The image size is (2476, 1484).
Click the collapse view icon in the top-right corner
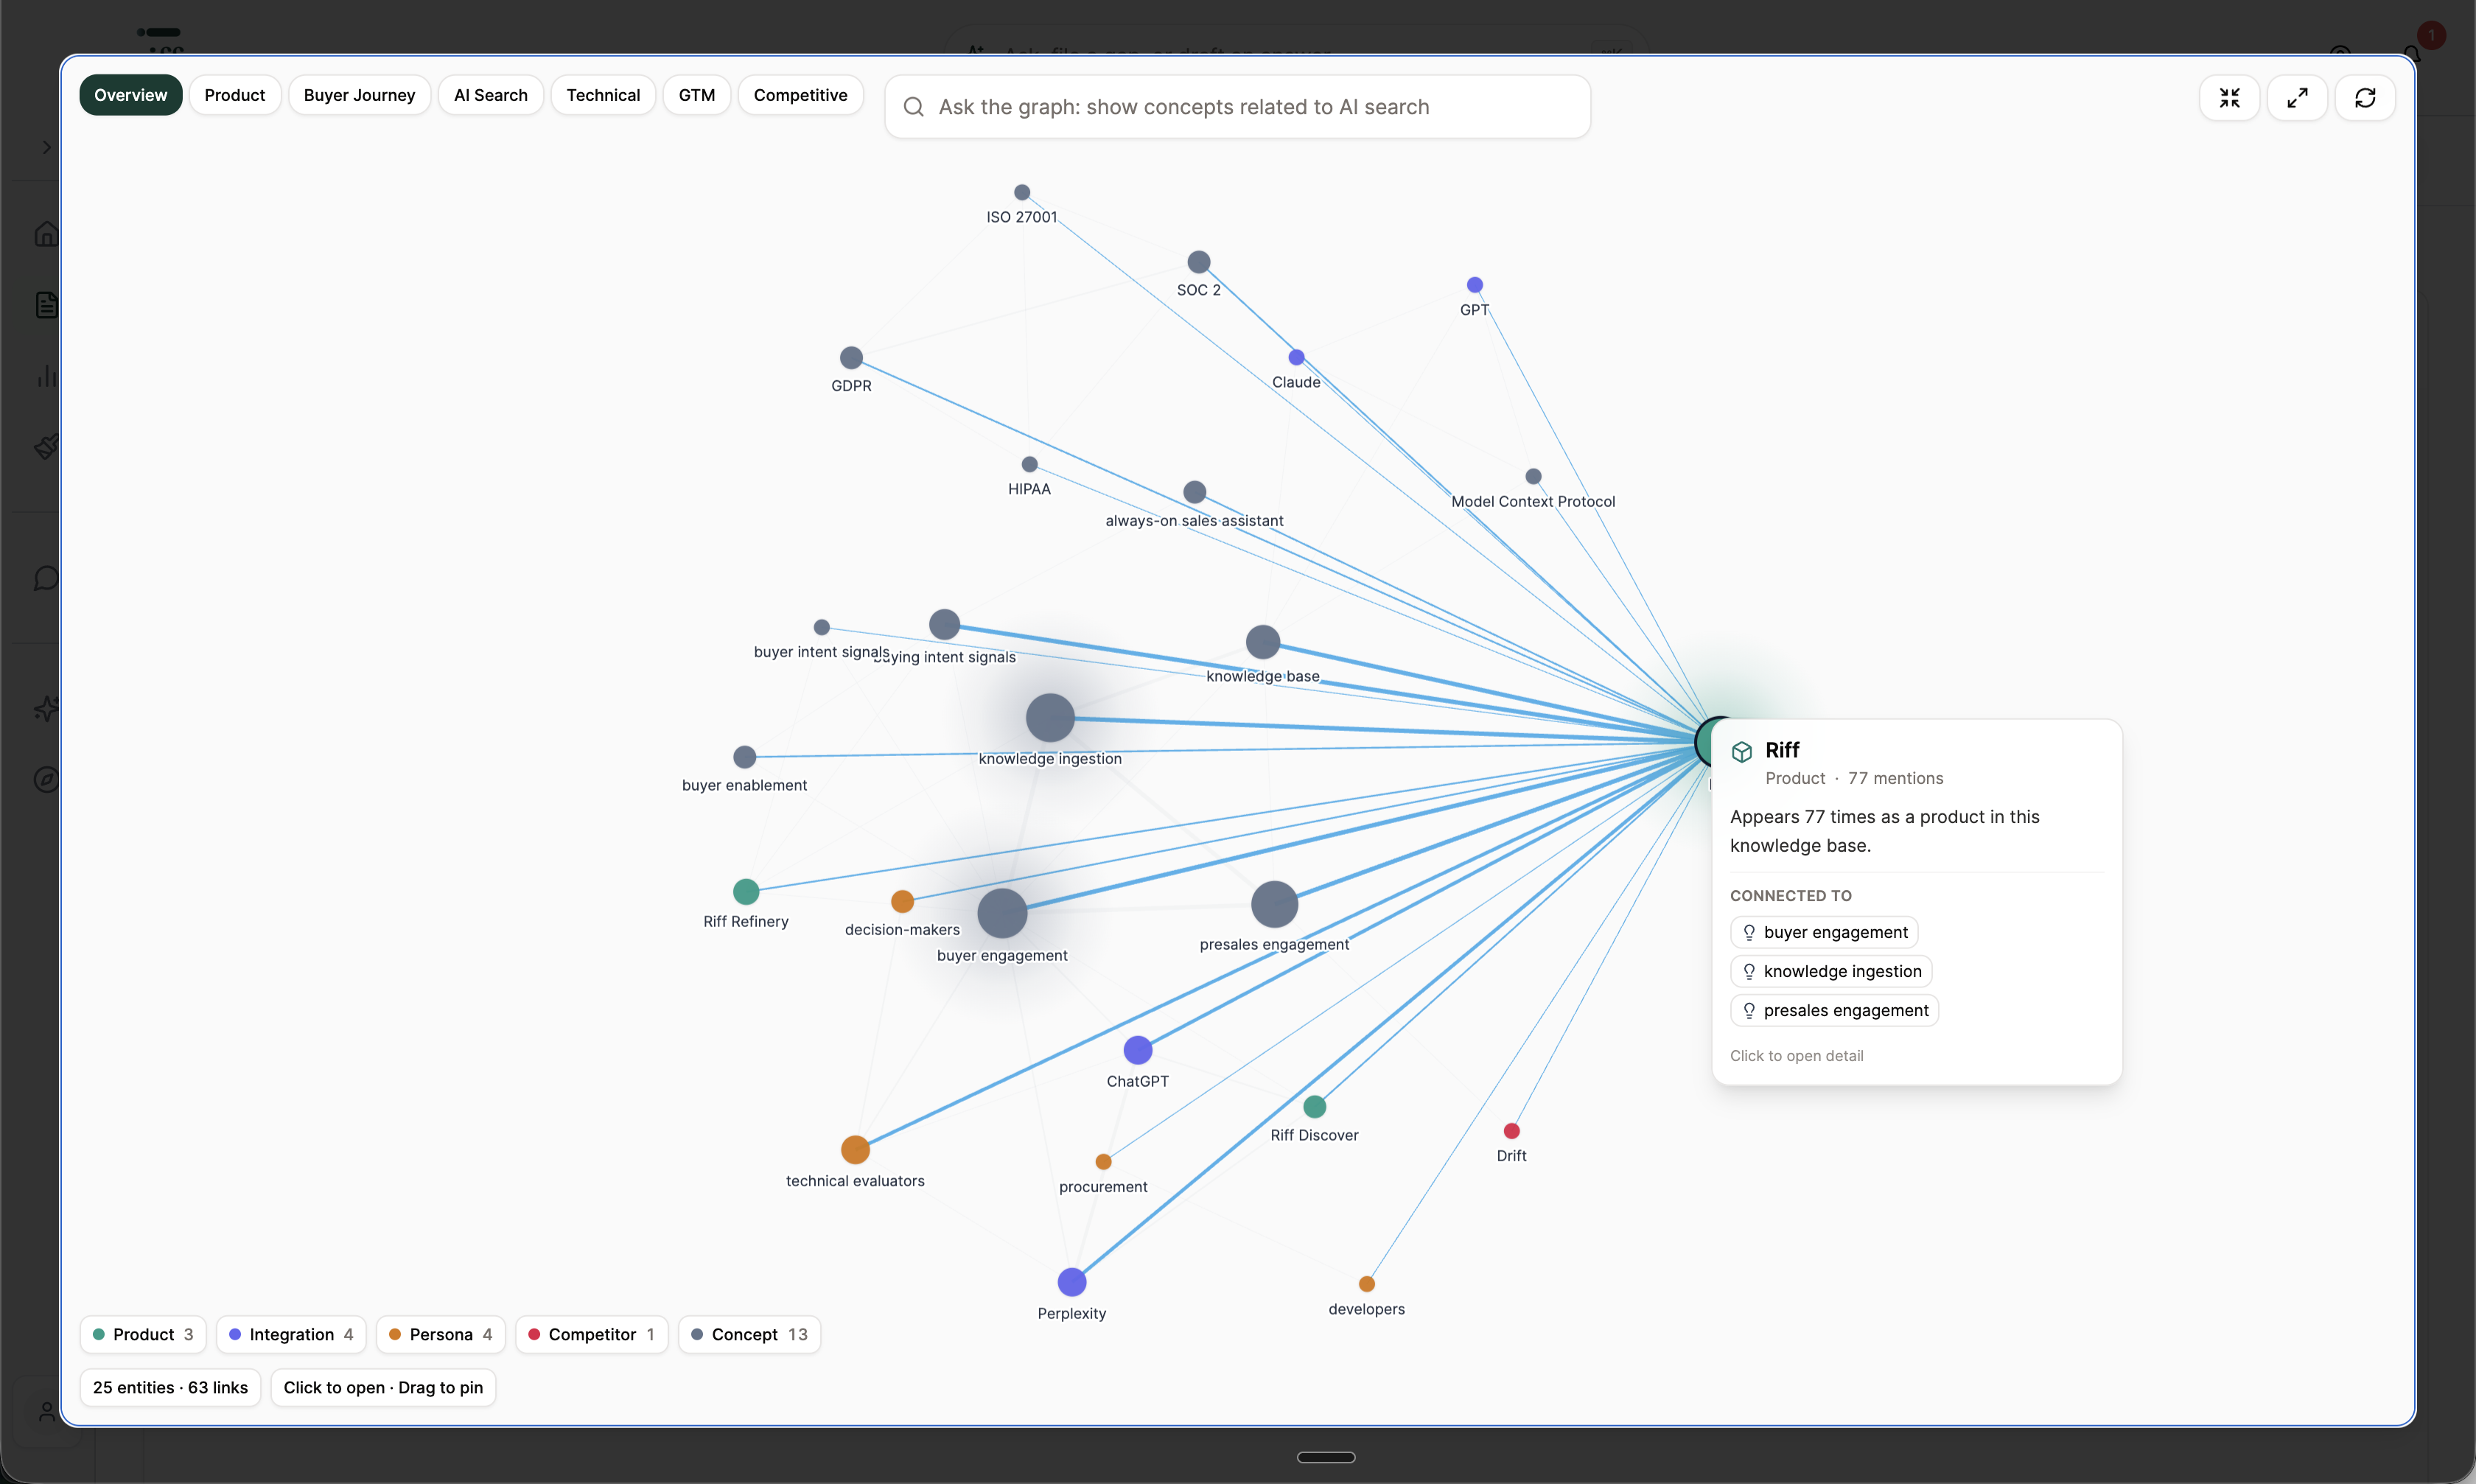(2229, 98)
